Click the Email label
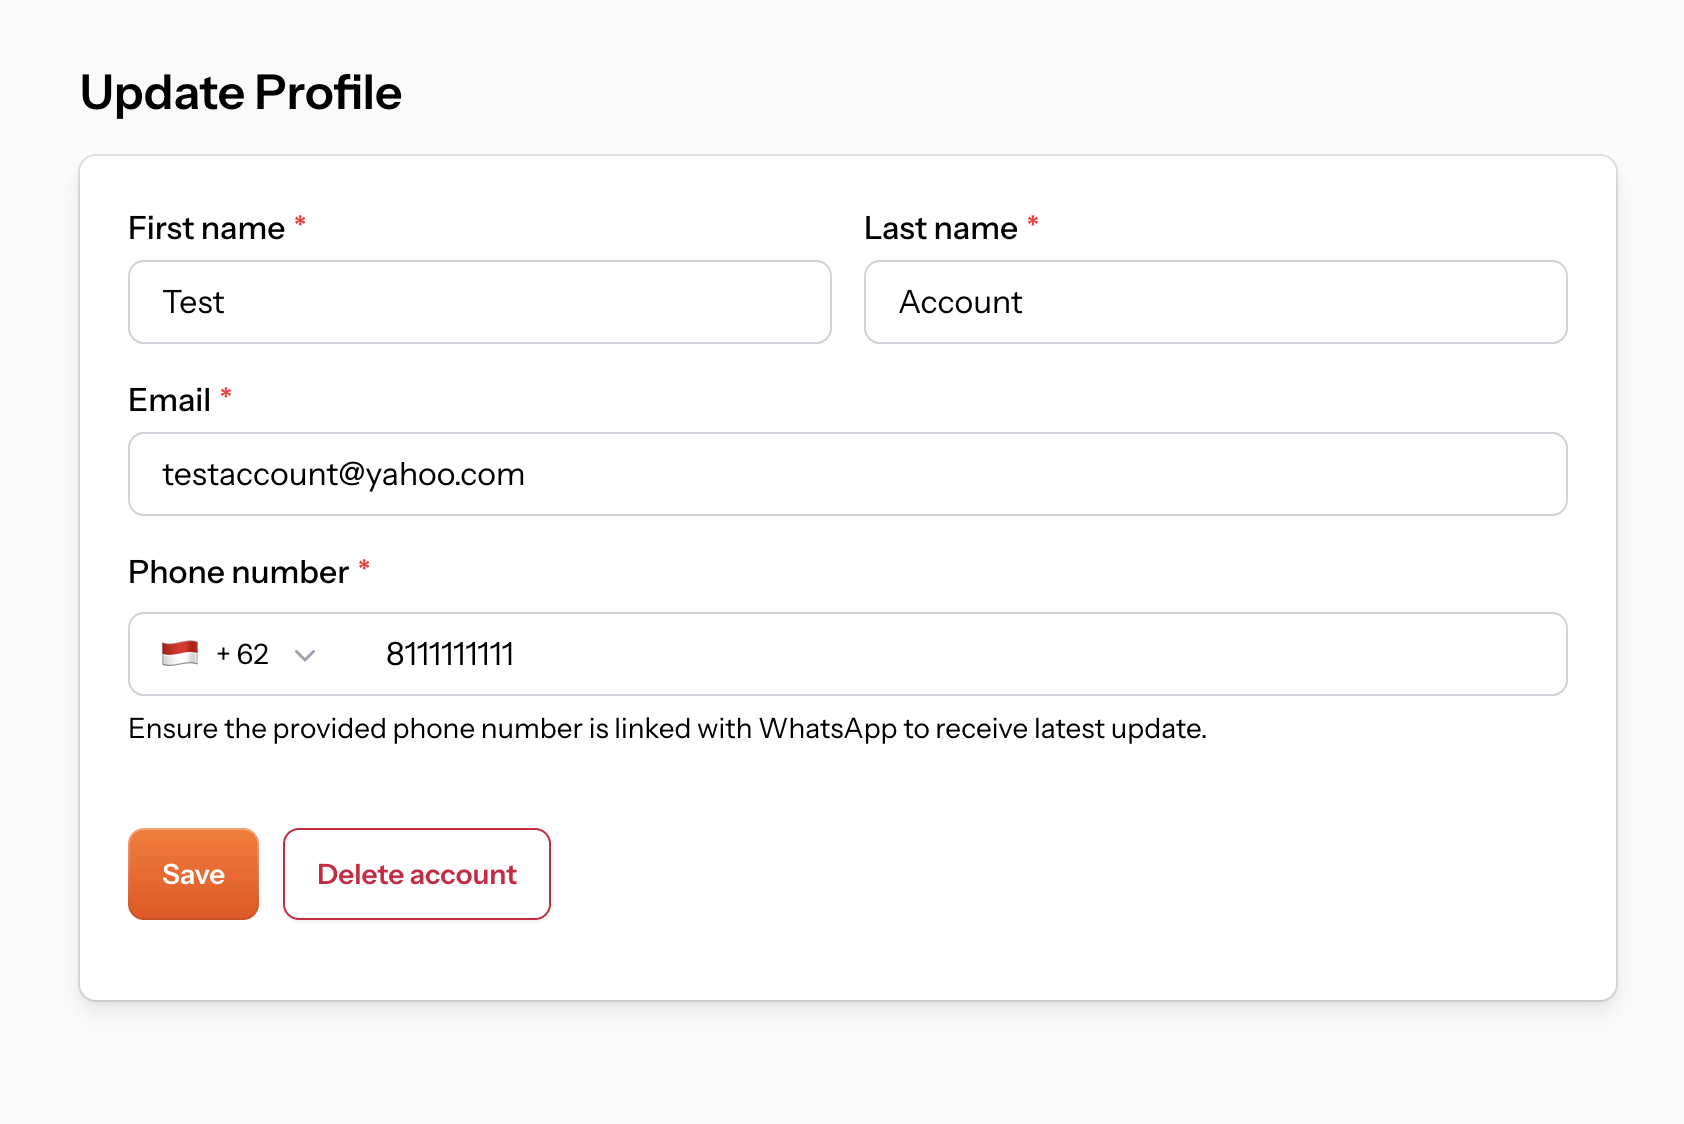The image size is (1684, 1124). coord(169,400)
